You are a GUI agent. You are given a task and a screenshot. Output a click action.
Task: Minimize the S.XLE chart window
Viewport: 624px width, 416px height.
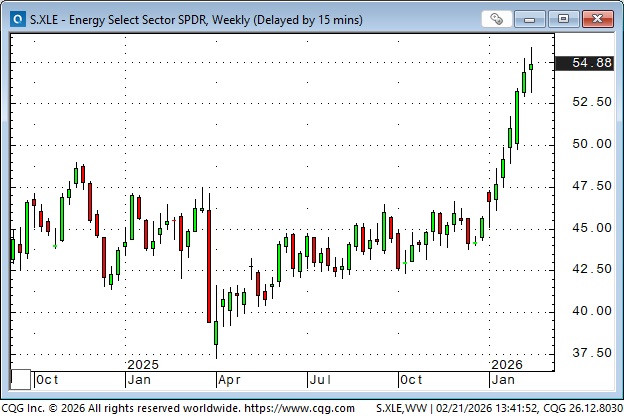(535, 18)
